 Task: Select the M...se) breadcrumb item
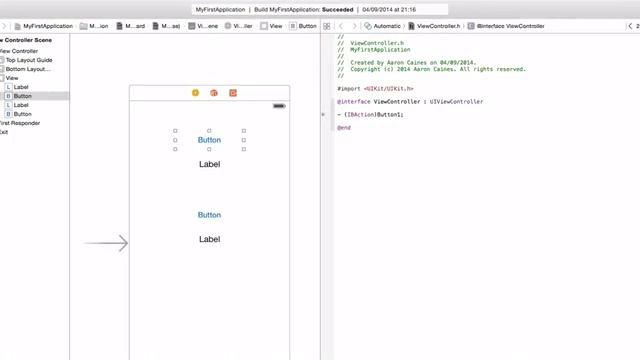point(166,26)
